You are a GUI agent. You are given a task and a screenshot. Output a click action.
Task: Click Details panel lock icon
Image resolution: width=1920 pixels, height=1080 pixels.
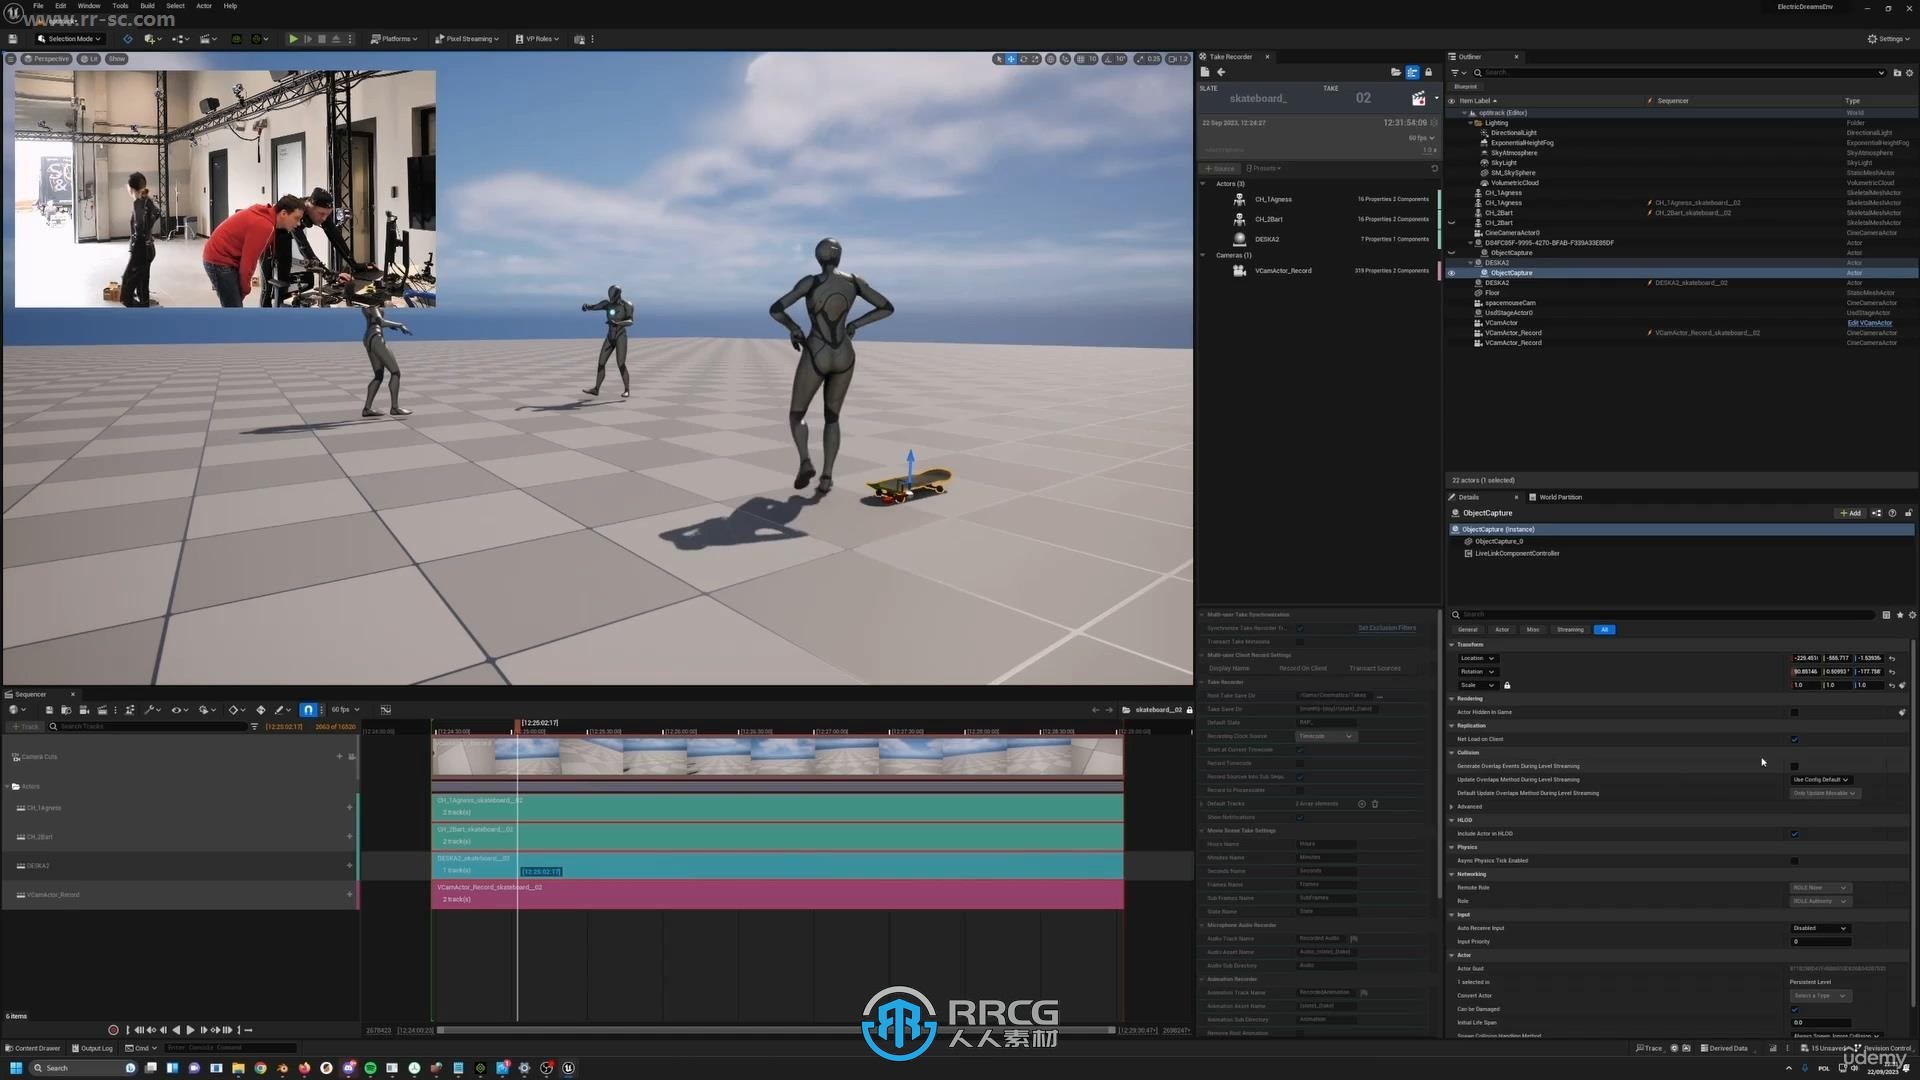coord(1908,513)
